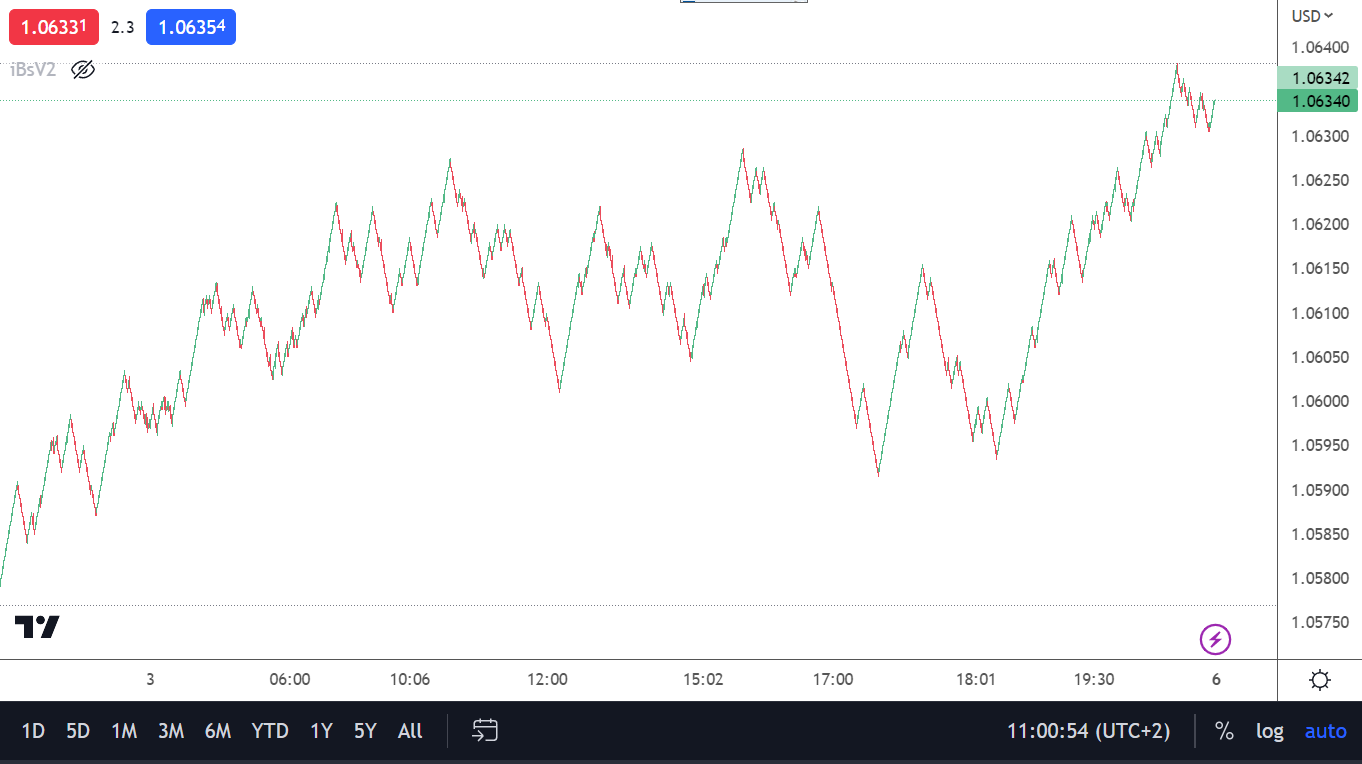Select the 1D time range
This screenshot has height=764, width=1362.
(x=33, y=731)
